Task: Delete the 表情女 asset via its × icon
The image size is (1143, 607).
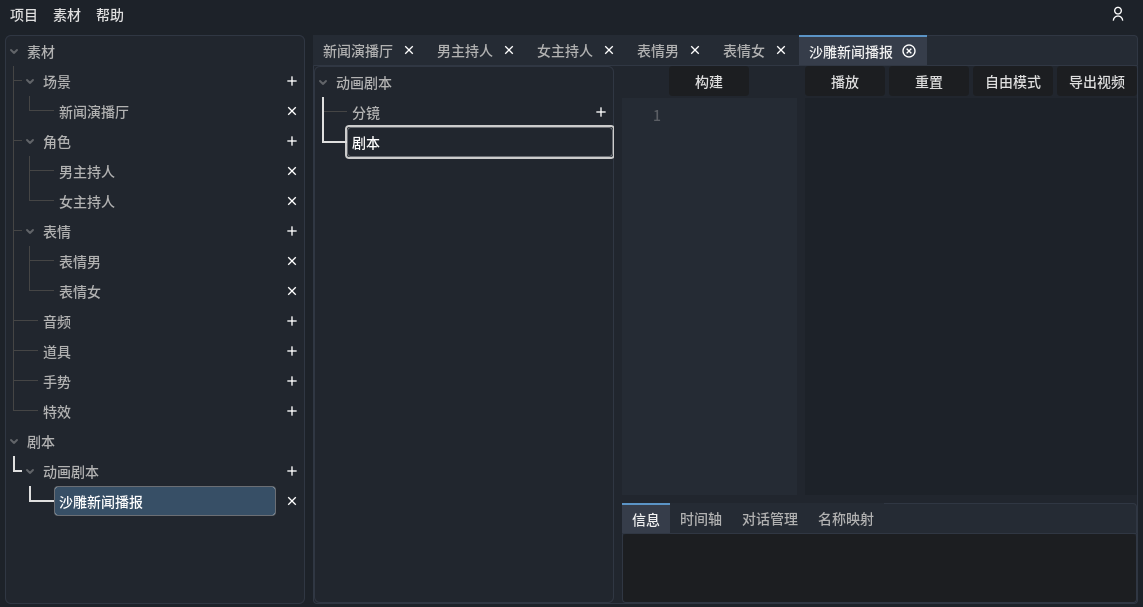Action: (x=291, y=291)
